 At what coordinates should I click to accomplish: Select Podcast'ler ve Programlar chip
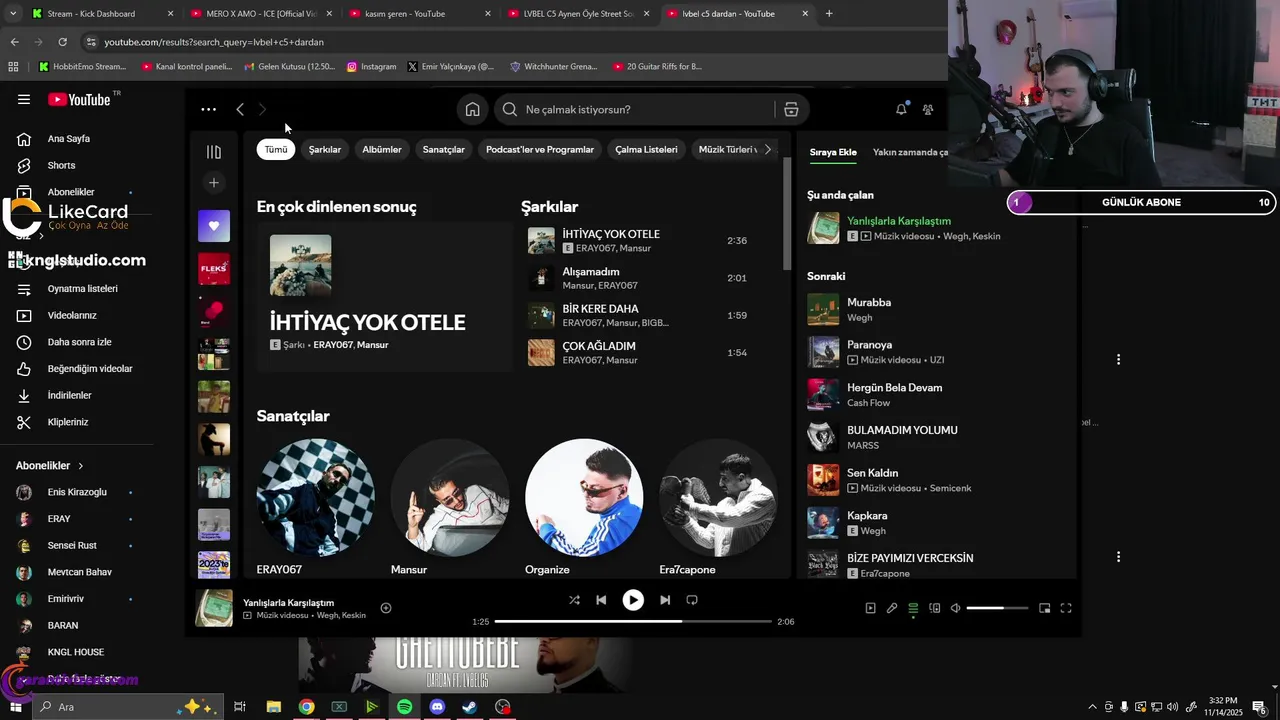pyautogui.click(x=540, y=149)
